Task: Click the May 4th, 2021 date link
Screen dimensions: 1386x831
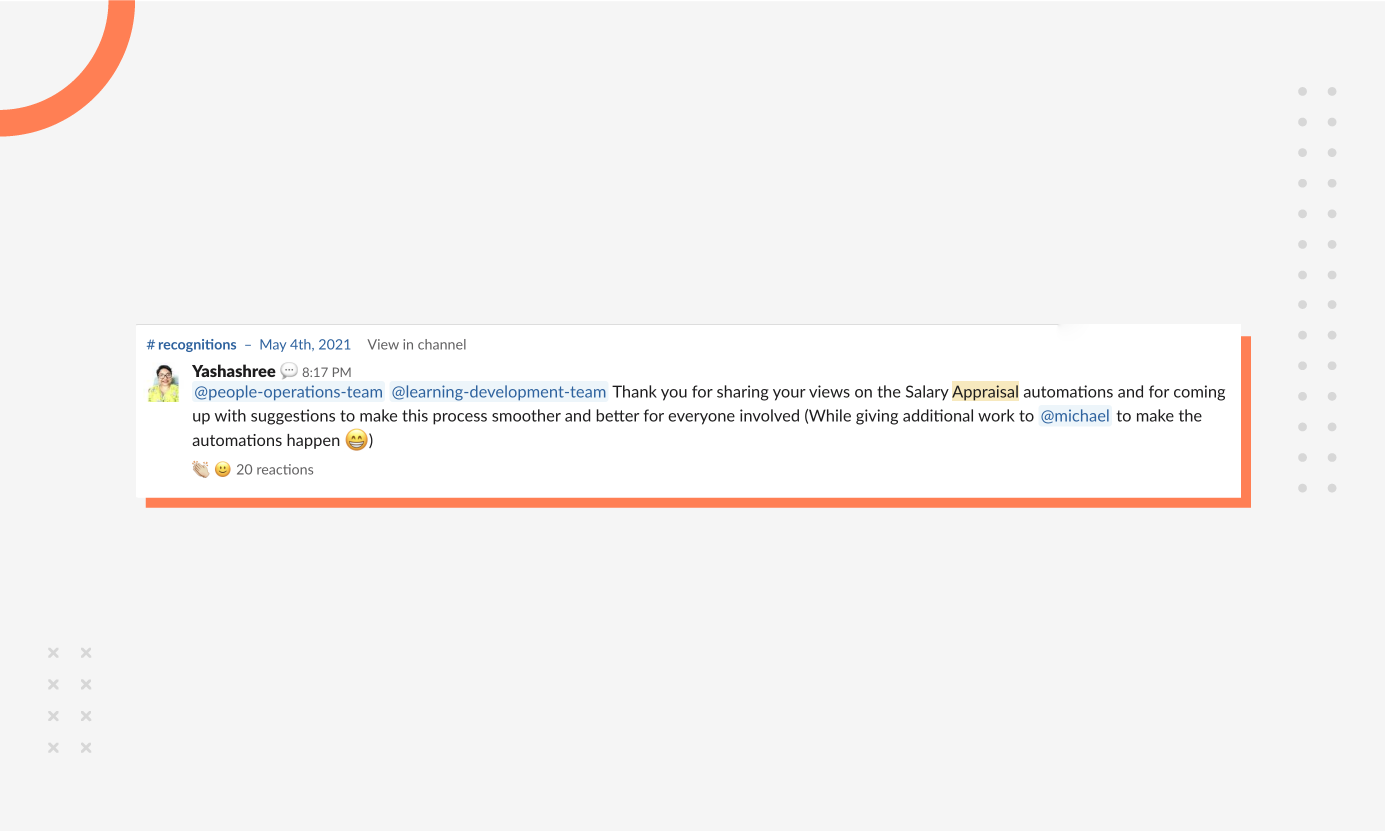Action: [305, 344]
